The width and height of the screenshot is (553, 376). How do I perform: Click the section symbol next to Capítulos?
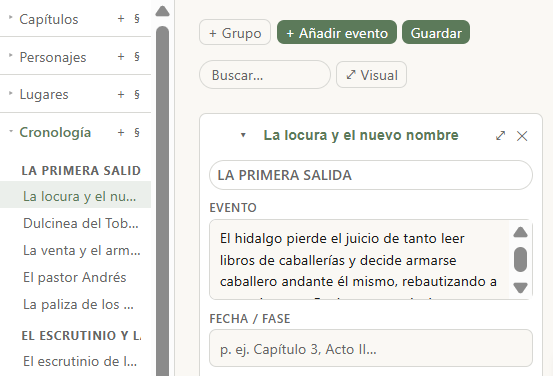coord(137,19)
